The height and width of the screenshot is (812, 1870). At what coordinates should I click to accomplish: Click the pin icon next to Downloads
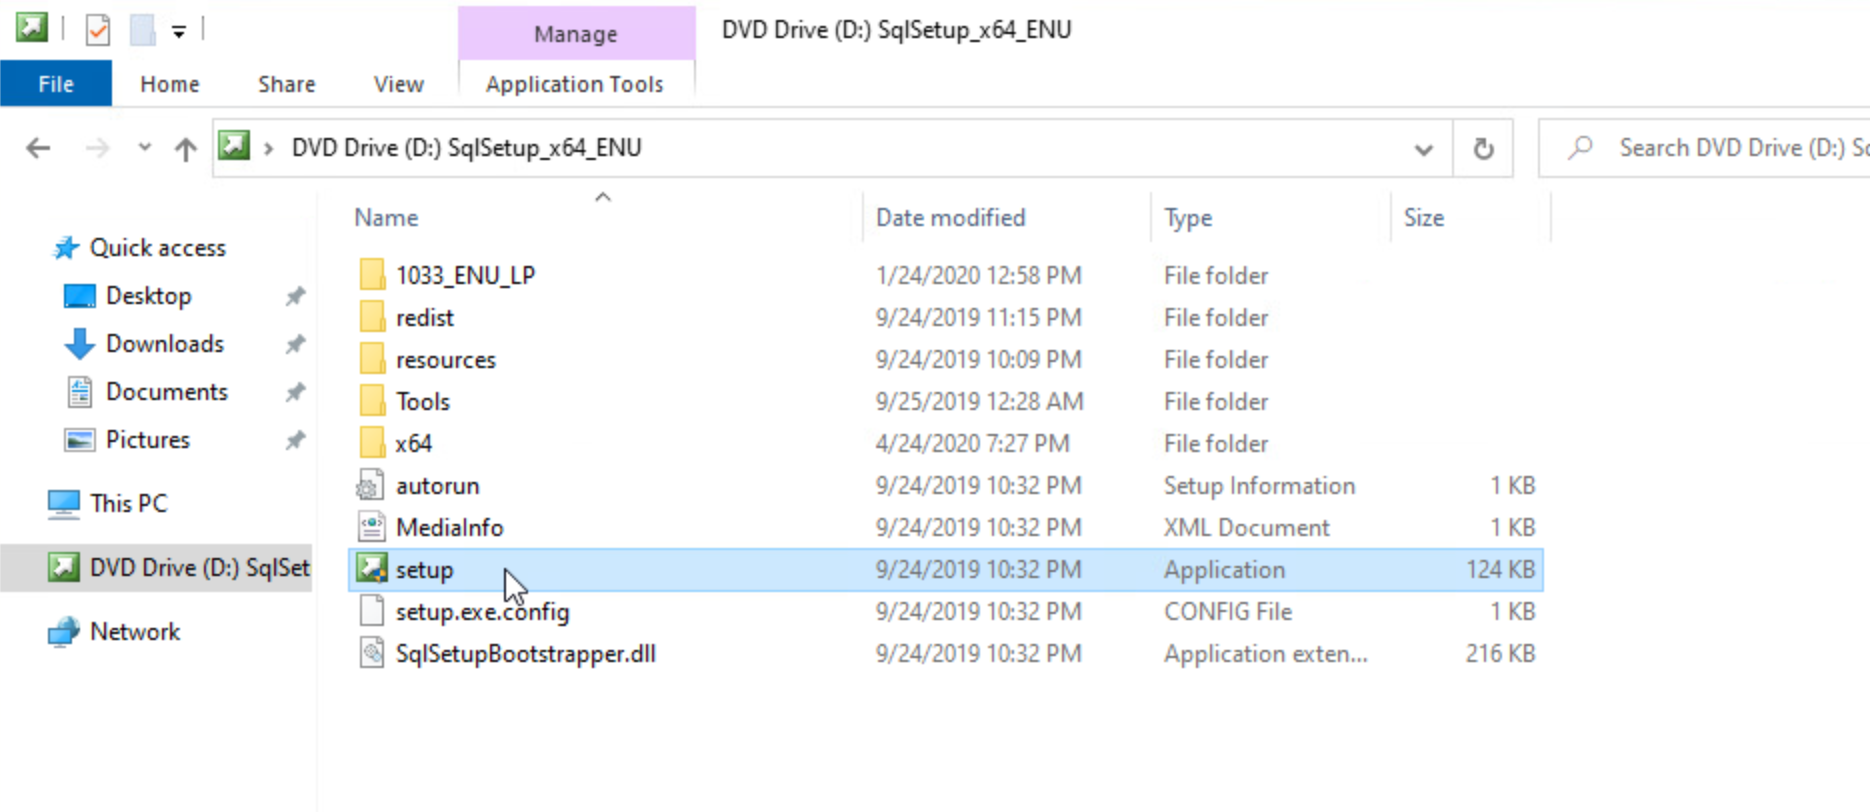pos(295,344)
